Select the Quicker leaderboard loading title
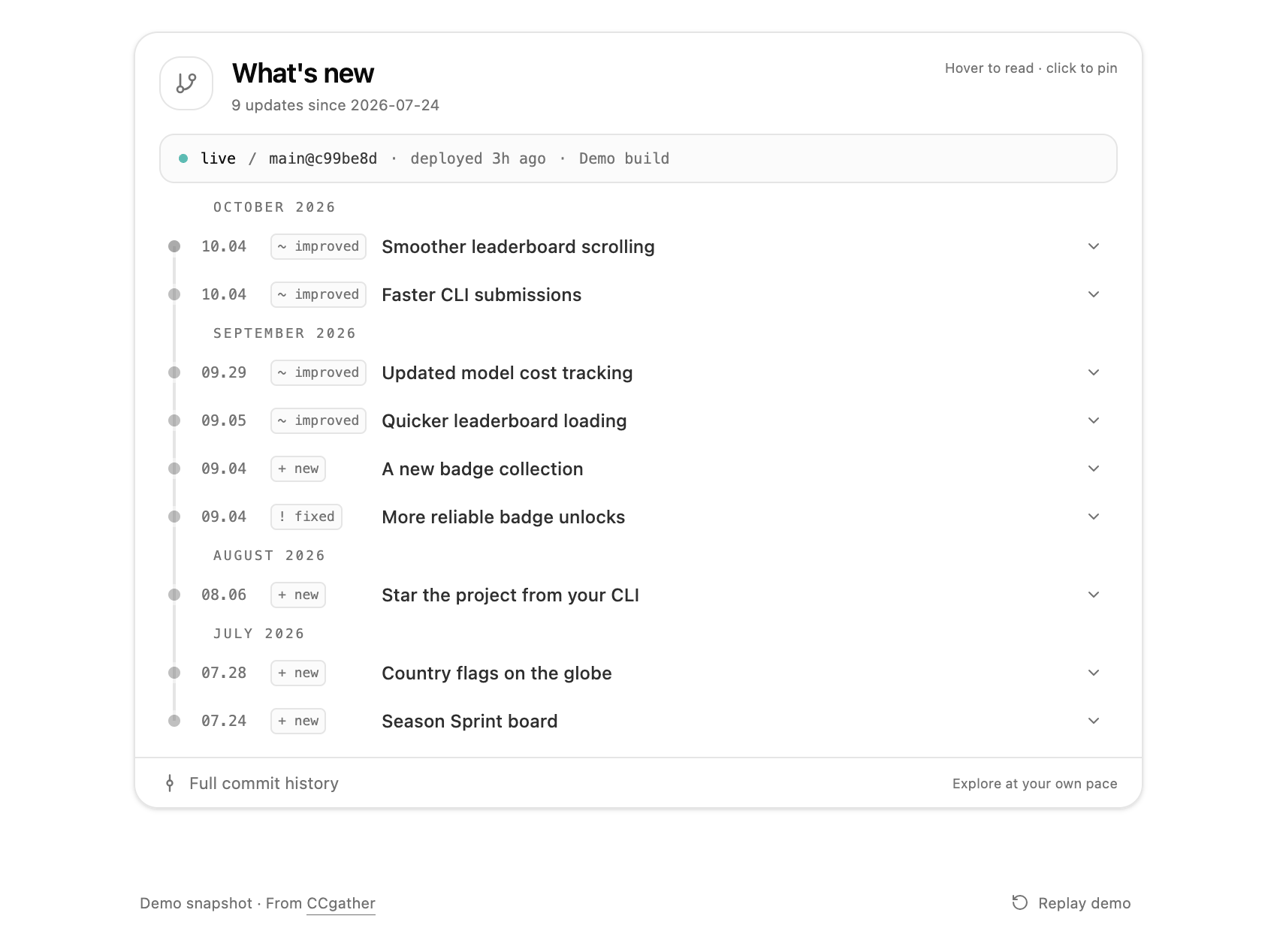1280x952 pixels. pos(504,420)
